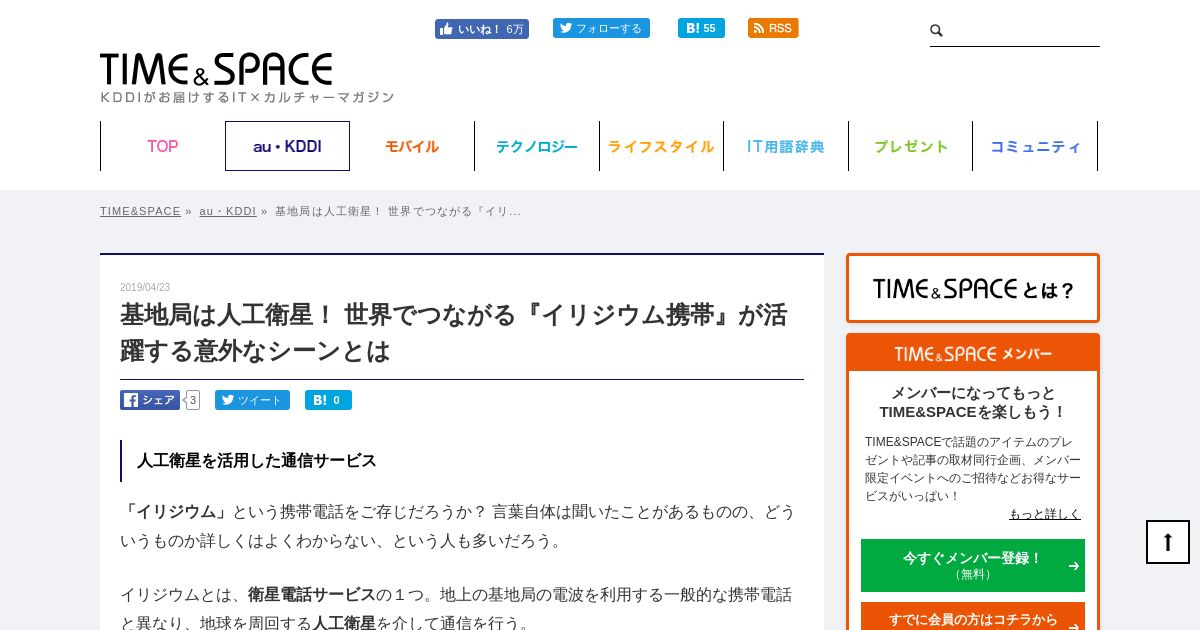Open the テクノロジー navigation tab

tap(537, 146)
